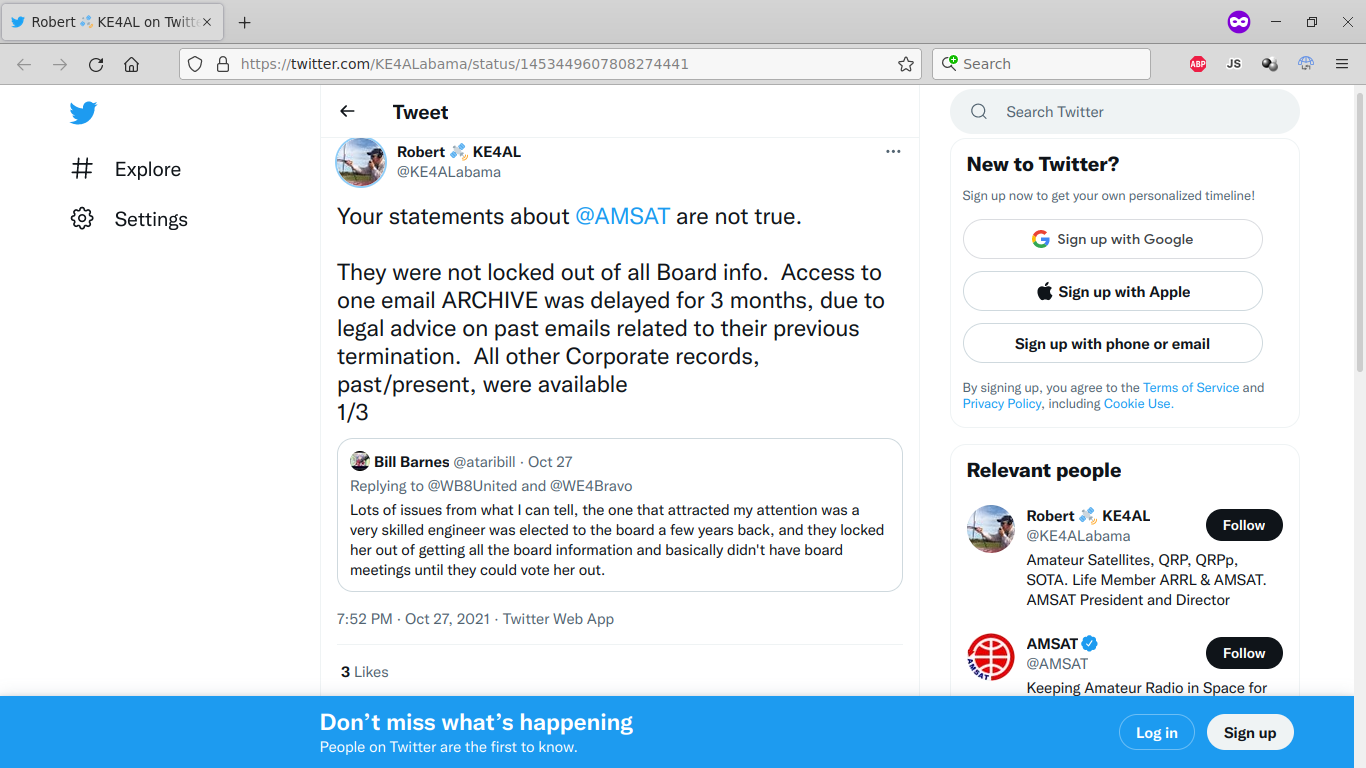
Task: Follow the AMSAT account
Action: coord(1244,653)
